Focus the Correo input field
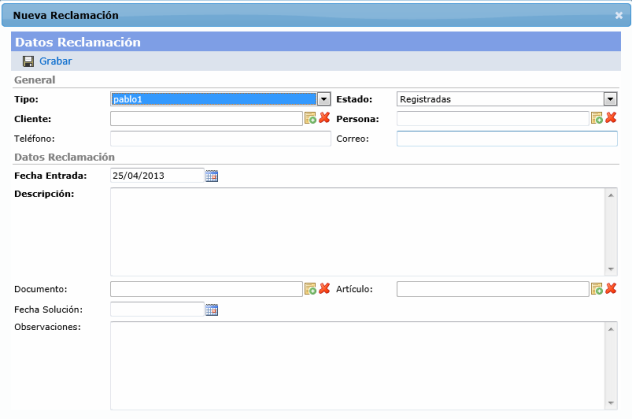632x419 pixels. click(507, 139)
